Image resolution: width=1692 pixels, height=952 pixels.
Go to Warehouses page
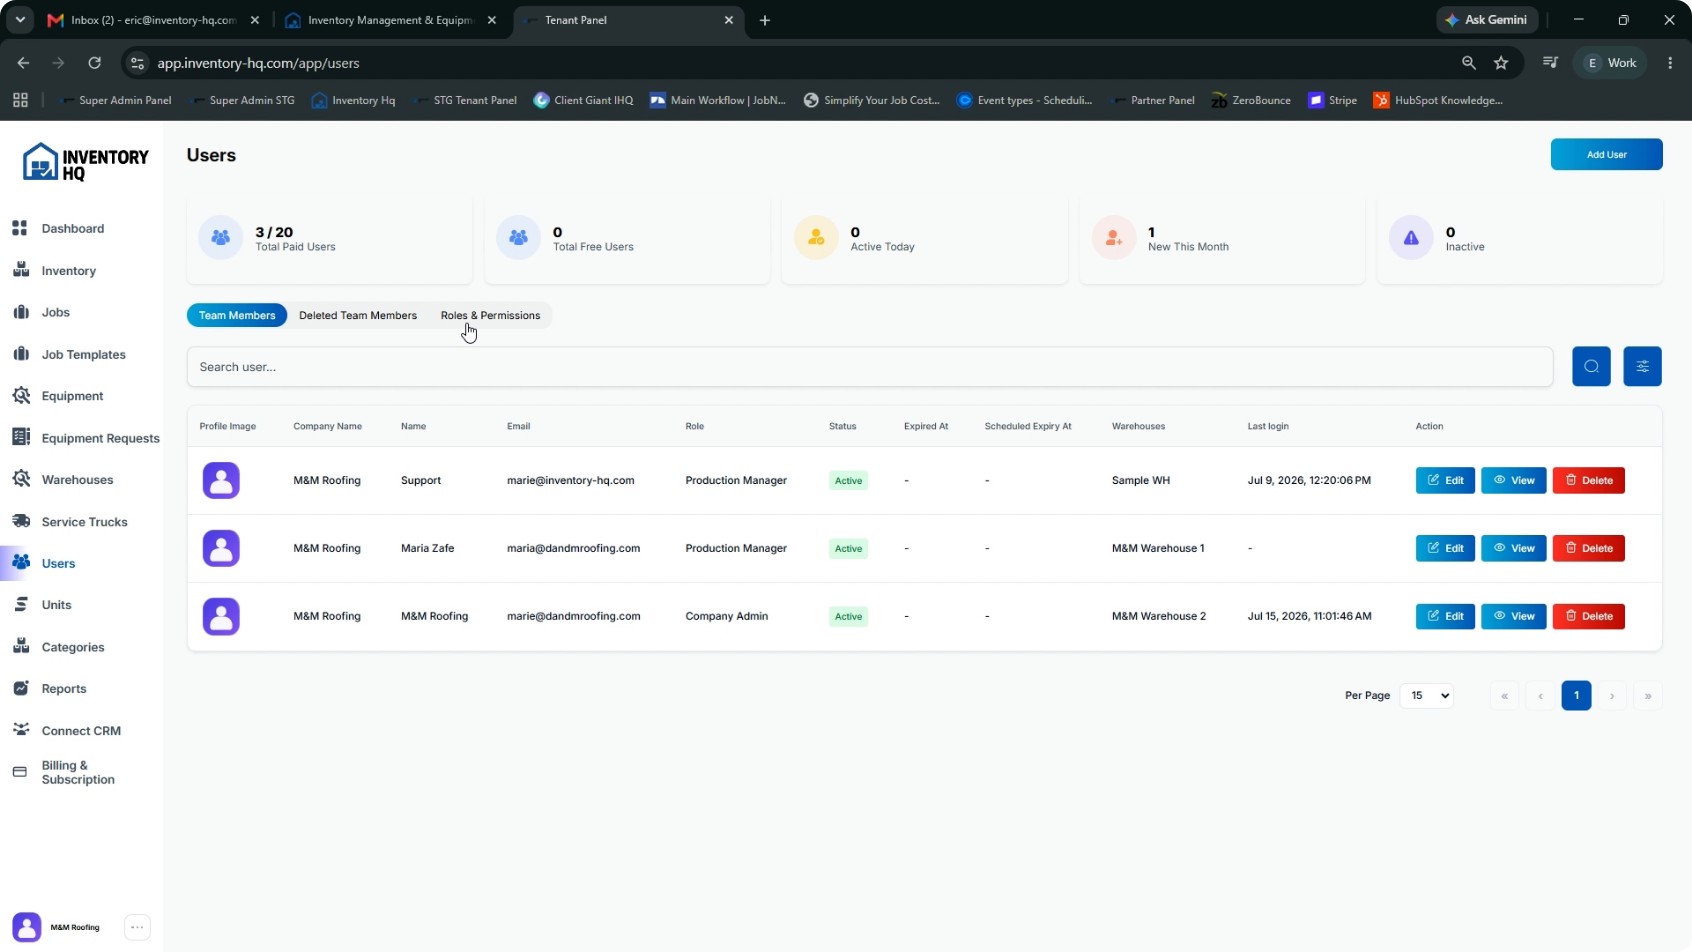(77, 480)
